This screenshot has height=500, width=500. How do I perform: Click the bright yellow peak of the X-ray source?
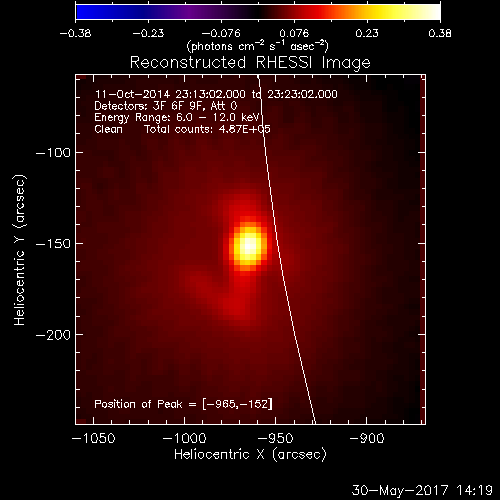pyautogui.click(x=249, y=246)
